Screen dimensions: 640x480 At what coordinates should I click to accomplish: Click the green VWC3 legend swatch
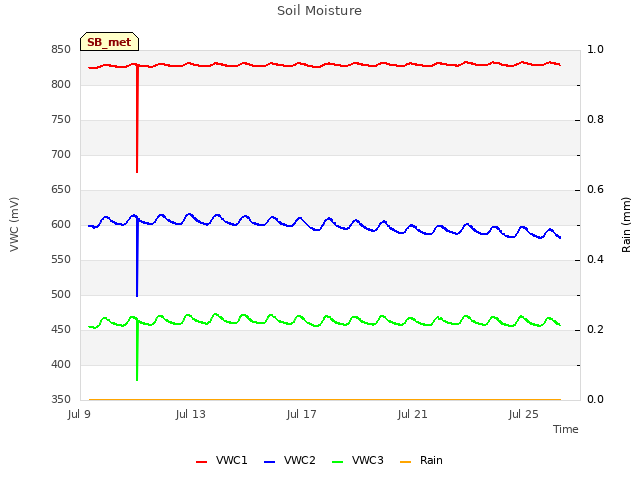[x=338, y=462]
